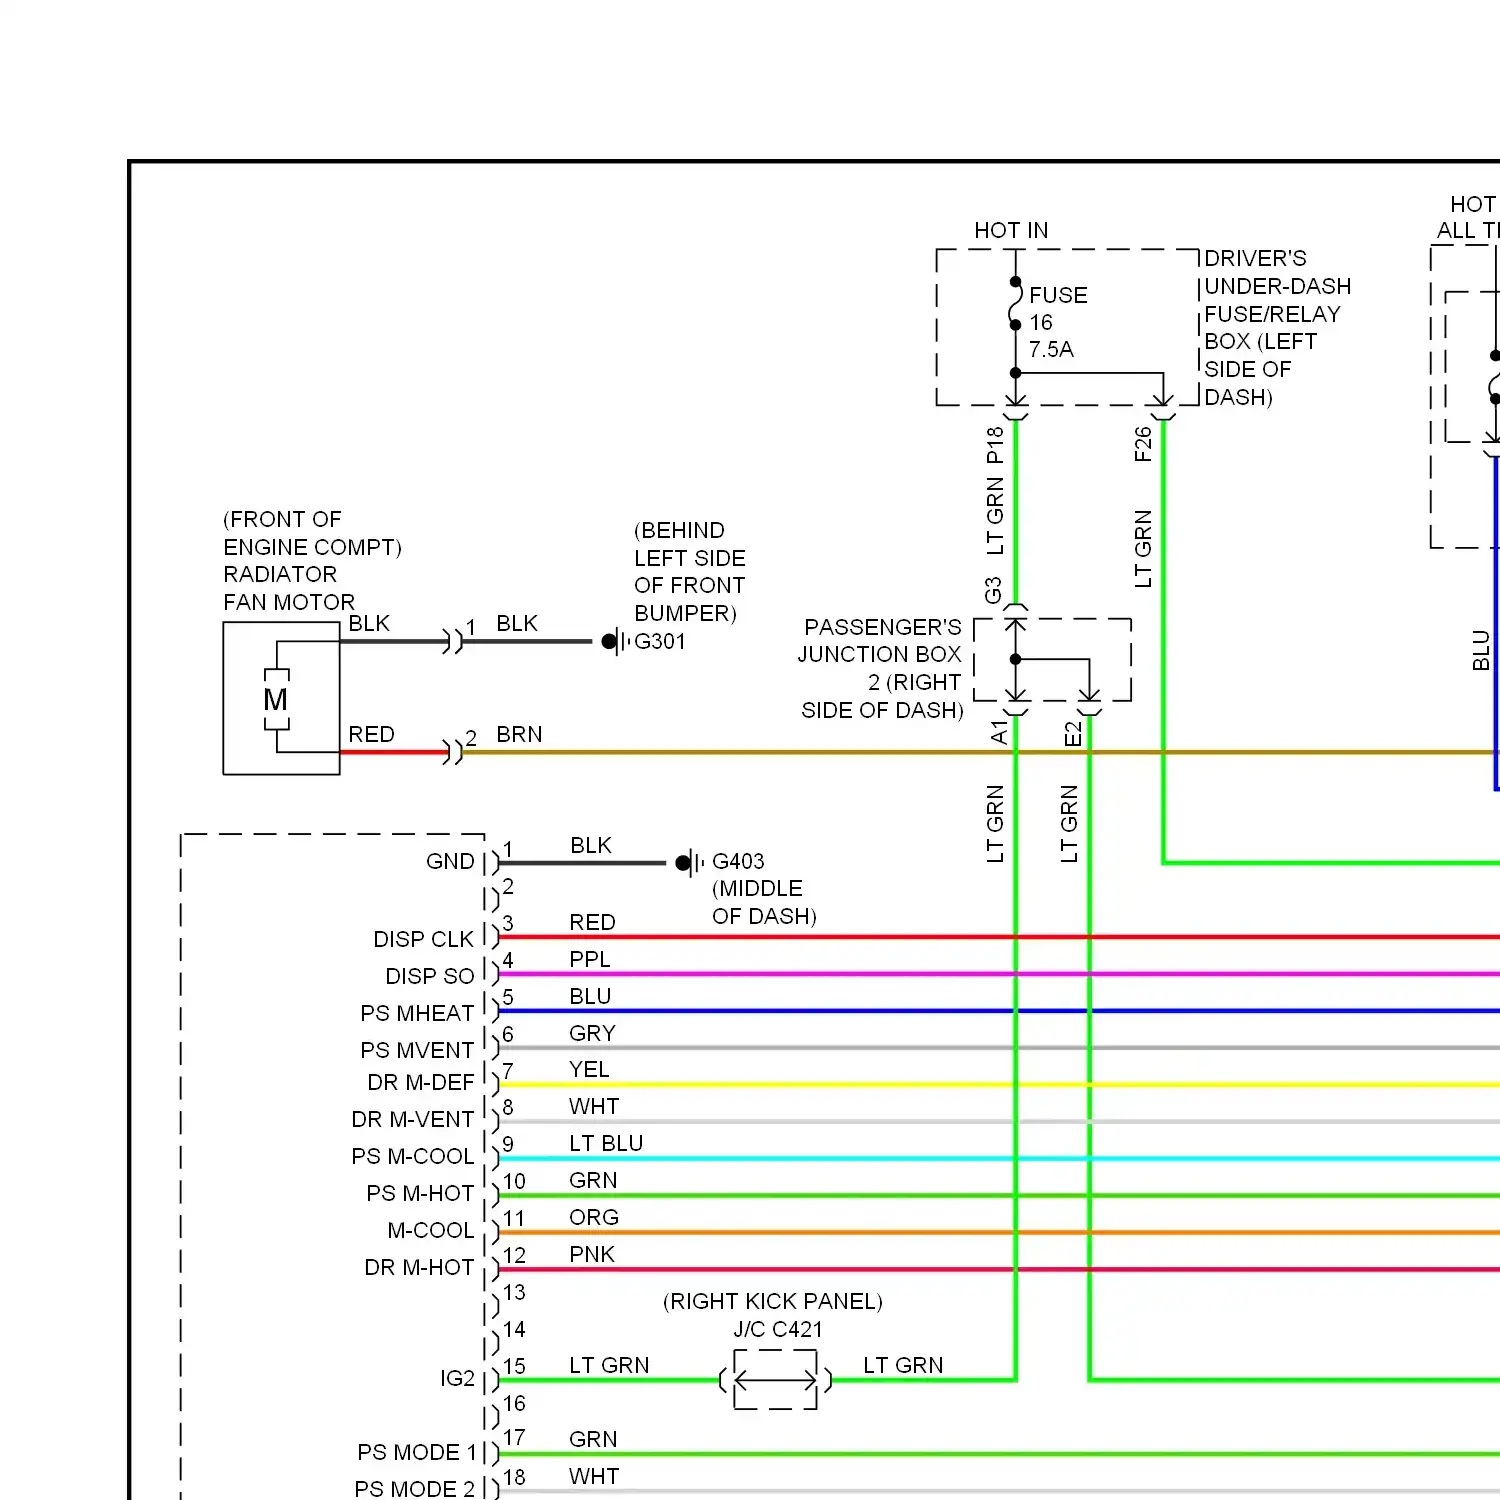Click pin number 16 on the connector

click(x=514, y=1403)
